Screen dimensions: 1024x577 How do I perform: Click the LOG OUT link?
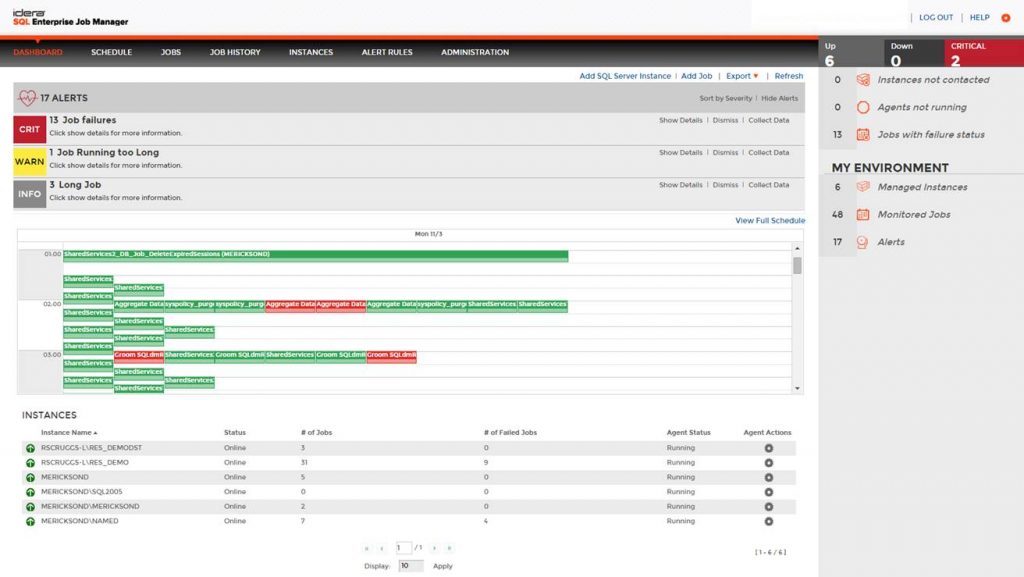(x=936, y=18)
